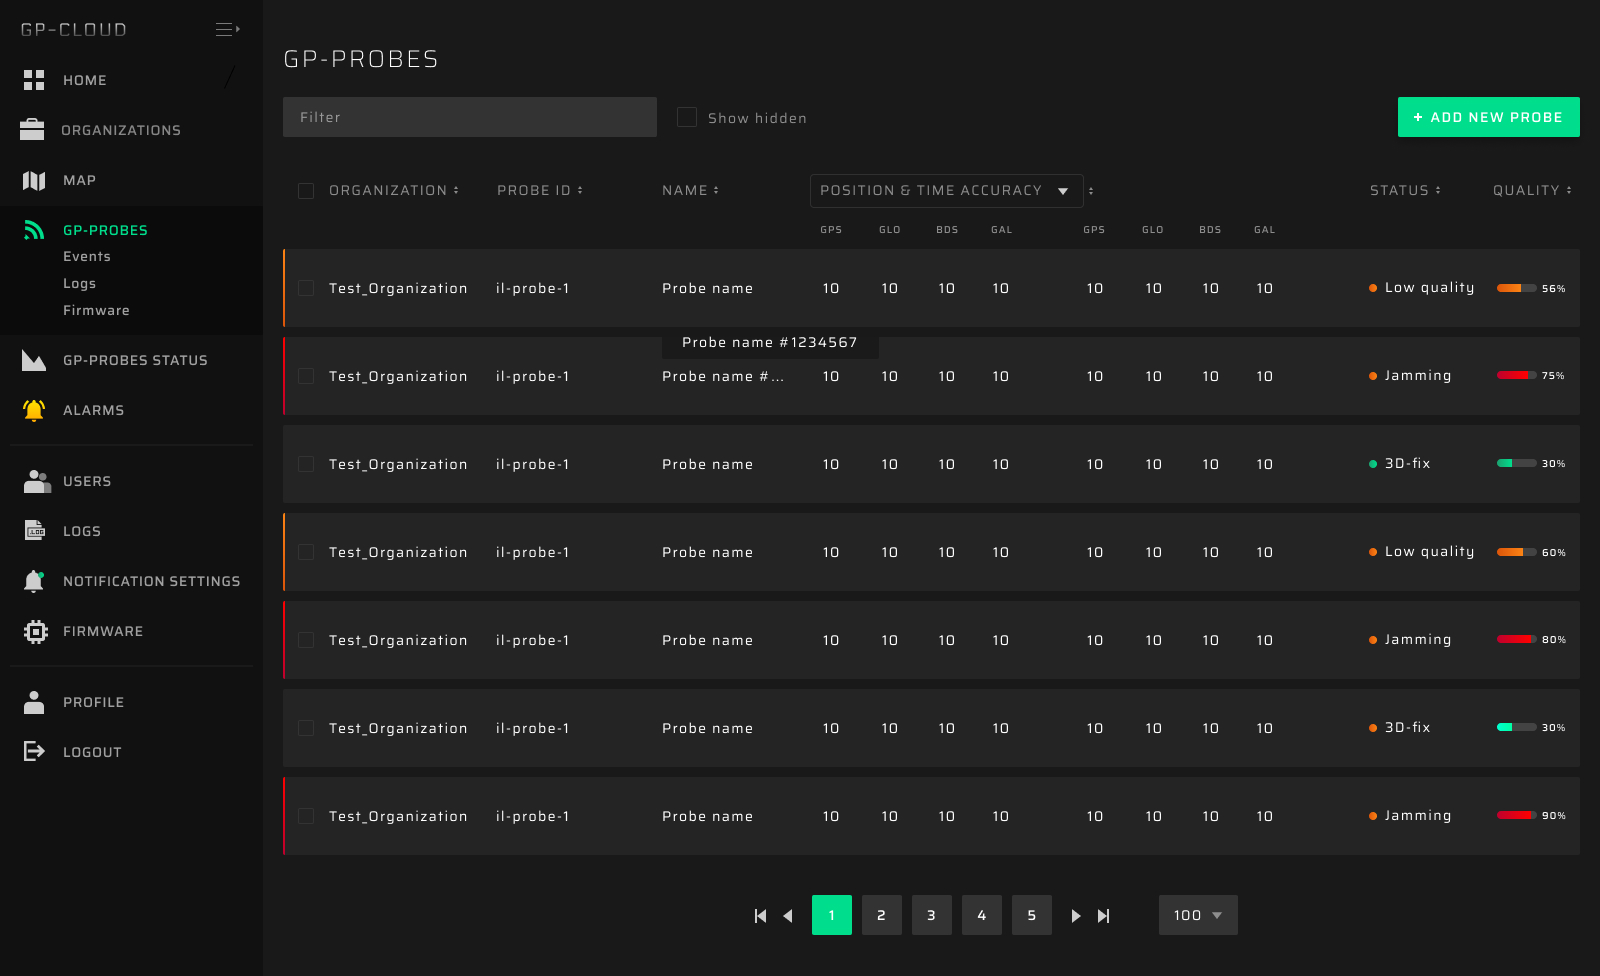Click the Firmware chip icon
1600x976 pixels.
click(x=35, y=631)
